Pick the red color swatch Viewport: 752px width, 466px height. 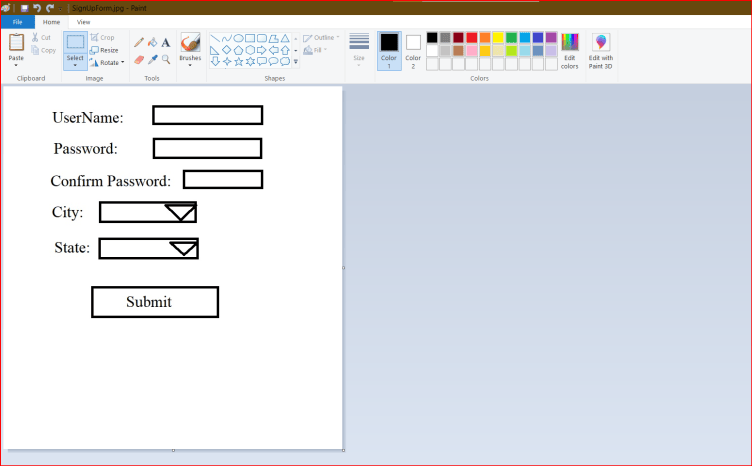[472, 37]
